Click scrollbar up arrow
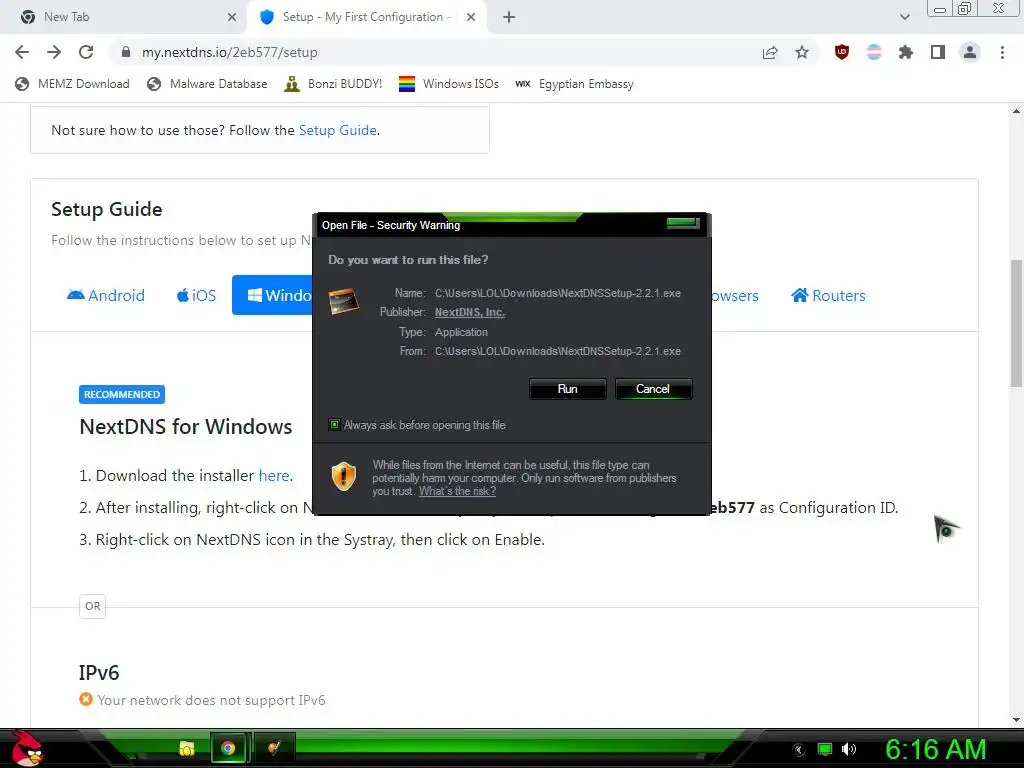This screenshot has height=768, width=1024. pos(1016,112)
